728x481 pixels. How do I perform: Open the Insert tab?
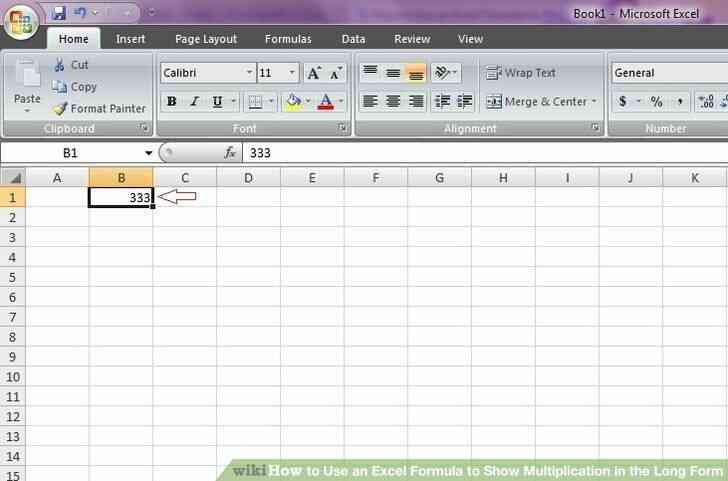[x=130, y=39]
